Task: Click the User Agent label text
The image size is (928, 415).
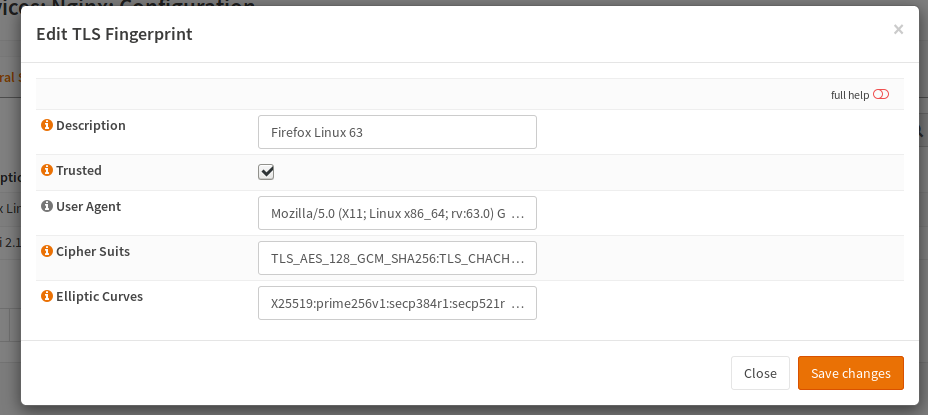Action: pyautogui.click(x=88, y=207)
